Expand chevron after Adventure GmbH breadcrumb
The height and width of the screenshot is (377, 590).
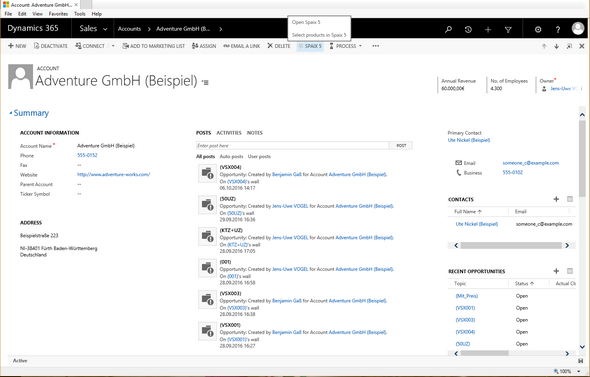220,29
